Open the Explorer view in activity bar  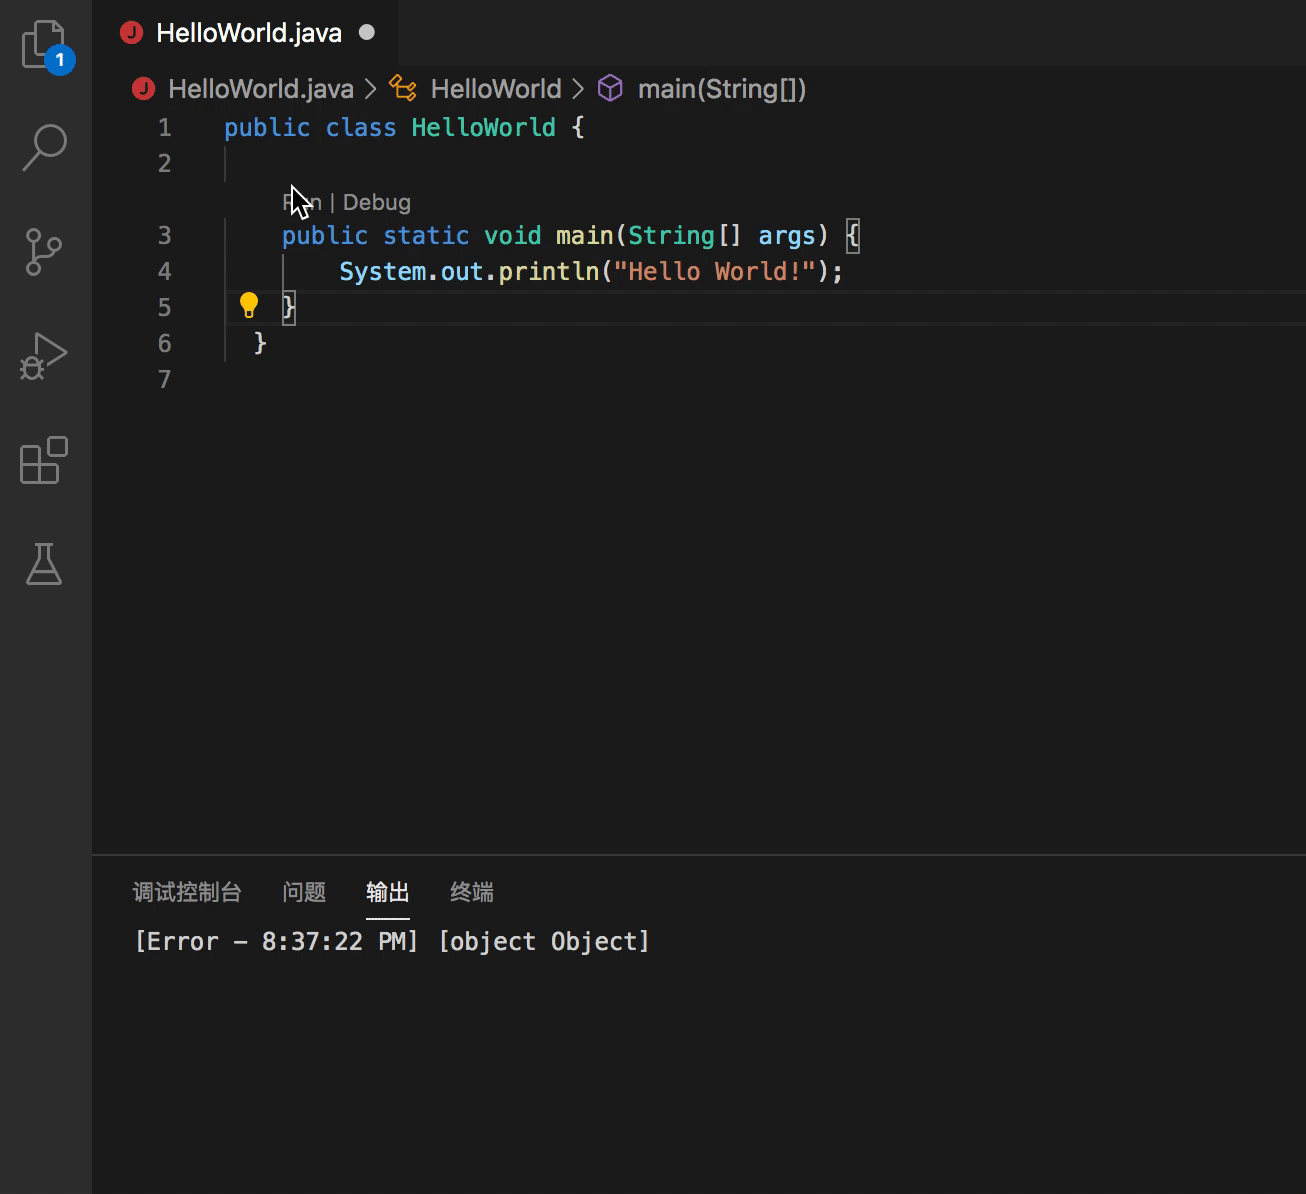click(45, 46)
